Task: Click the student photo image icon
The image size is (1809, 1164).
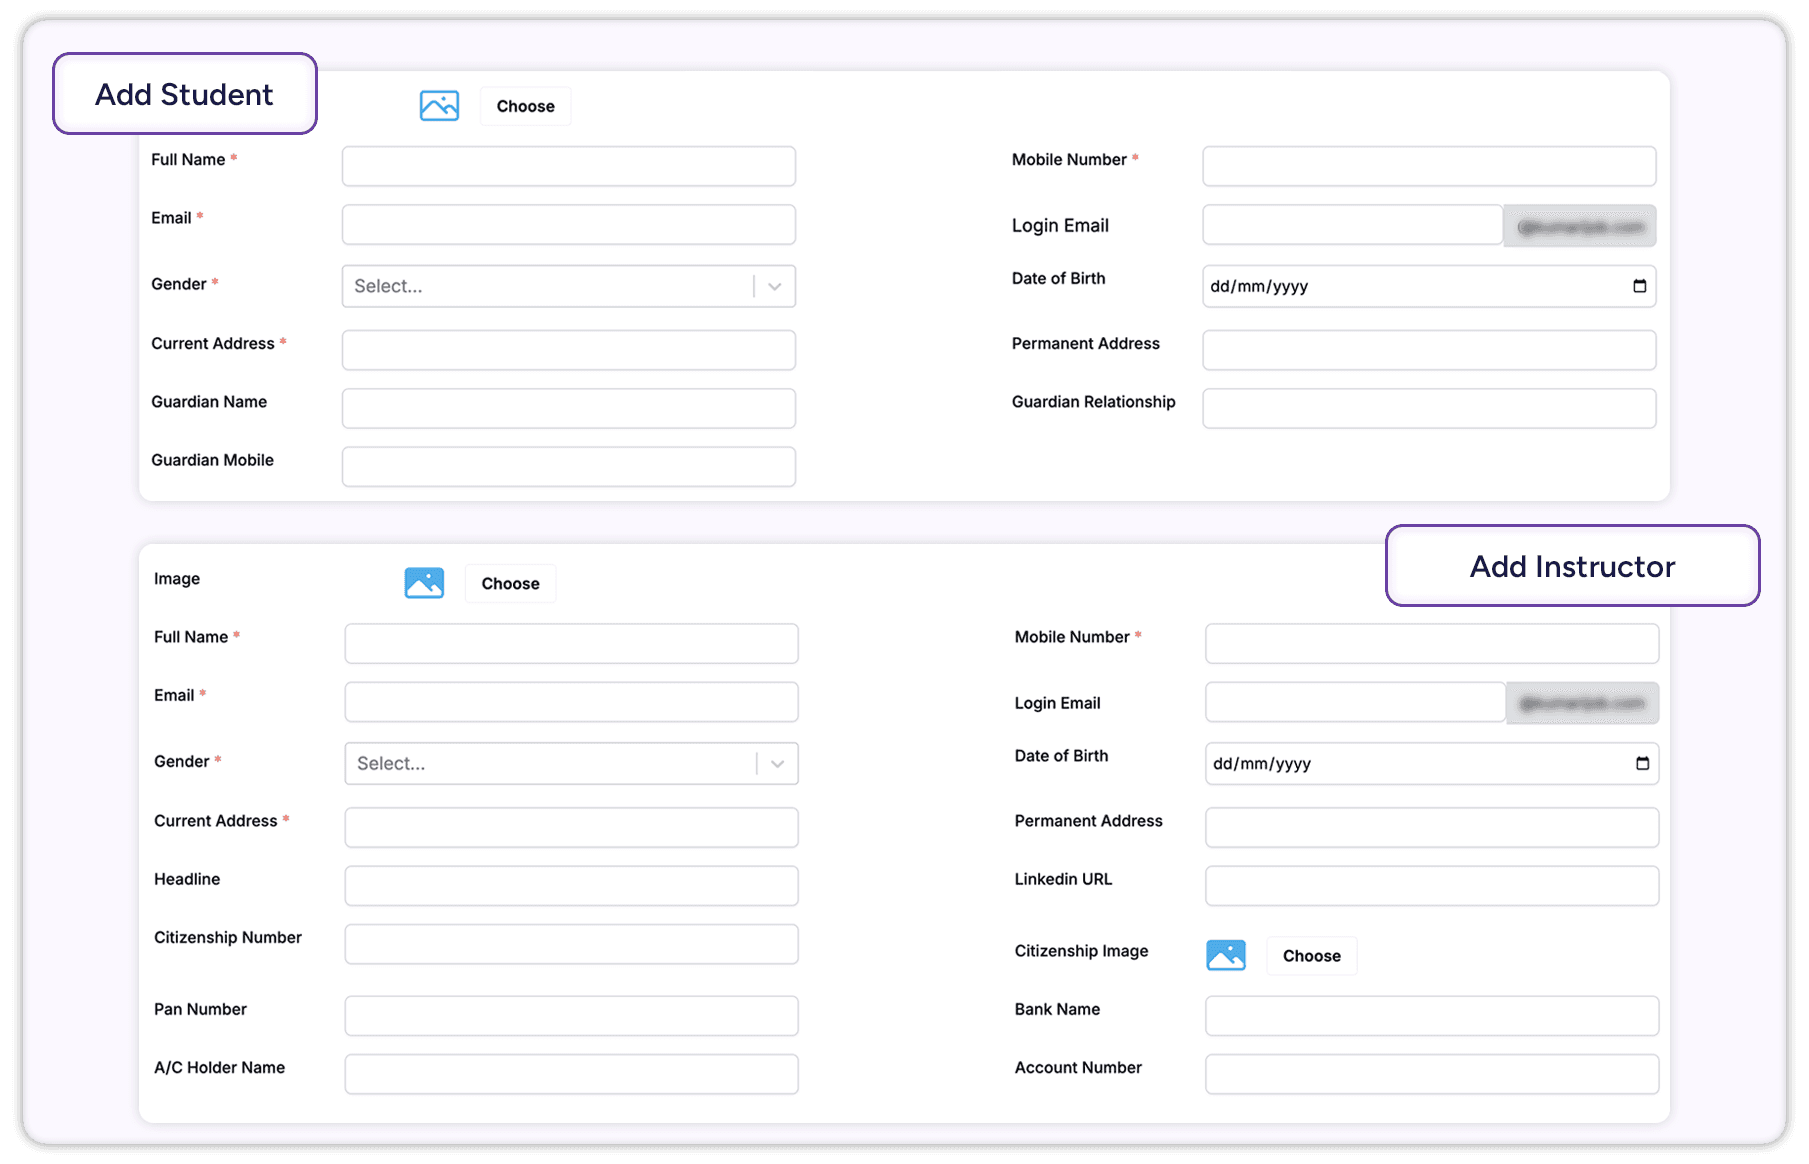Action: tap(438, 105)
